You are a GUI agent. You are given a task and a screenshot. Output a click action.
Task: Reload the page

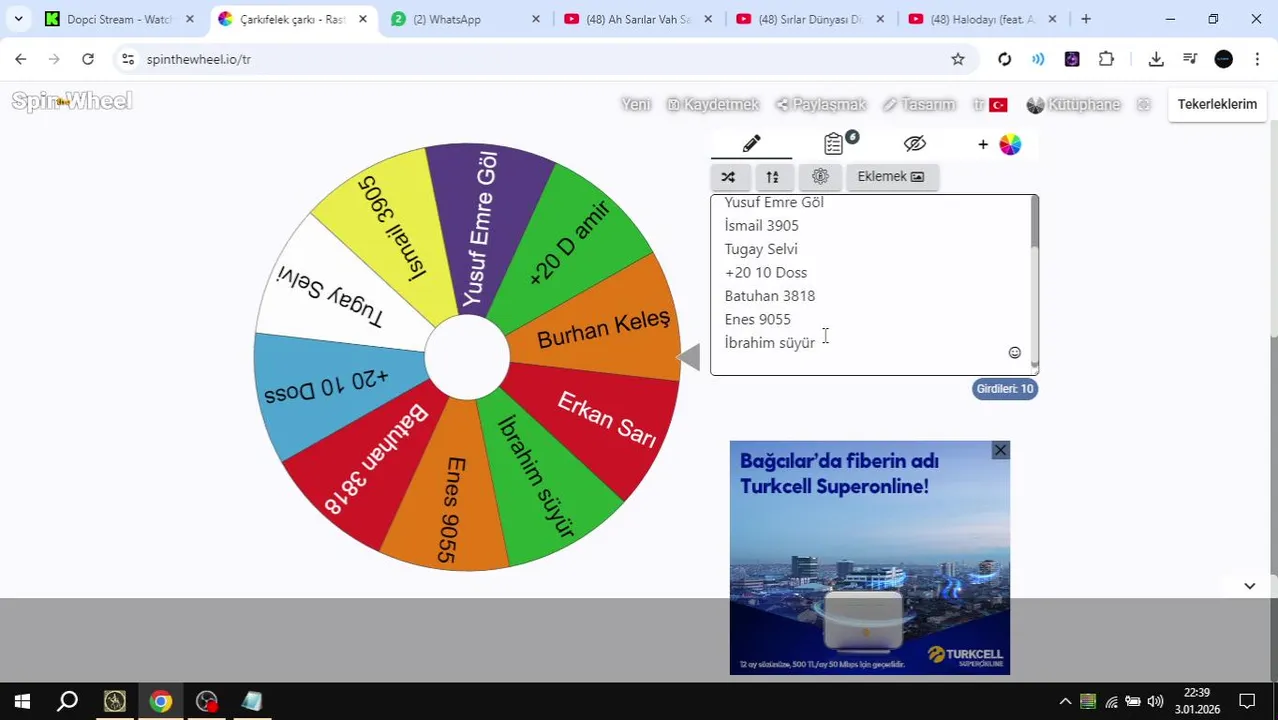pyautogui.click(x=88, y=59)
